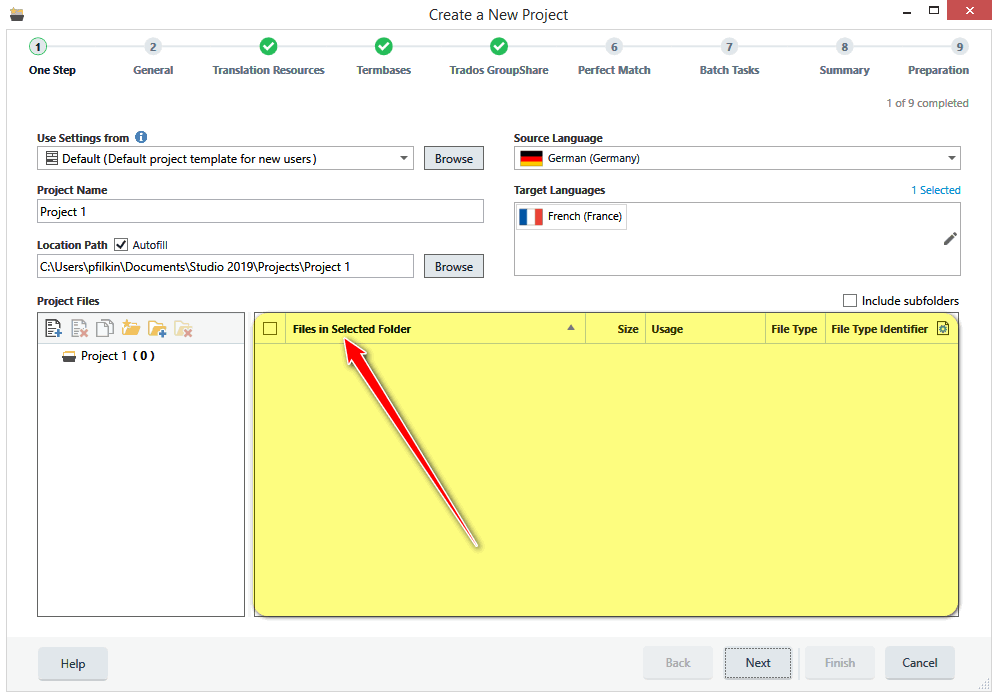Click the new folder icon with star
Screen dimensions: 994x697
click(x=131, y=328)
